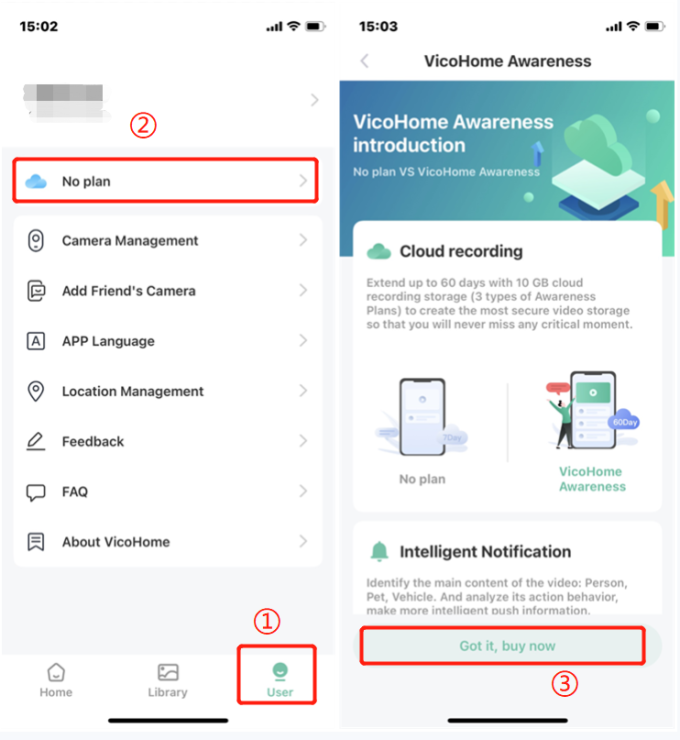Tap the Feedback pencil icon

click(36, 441)
